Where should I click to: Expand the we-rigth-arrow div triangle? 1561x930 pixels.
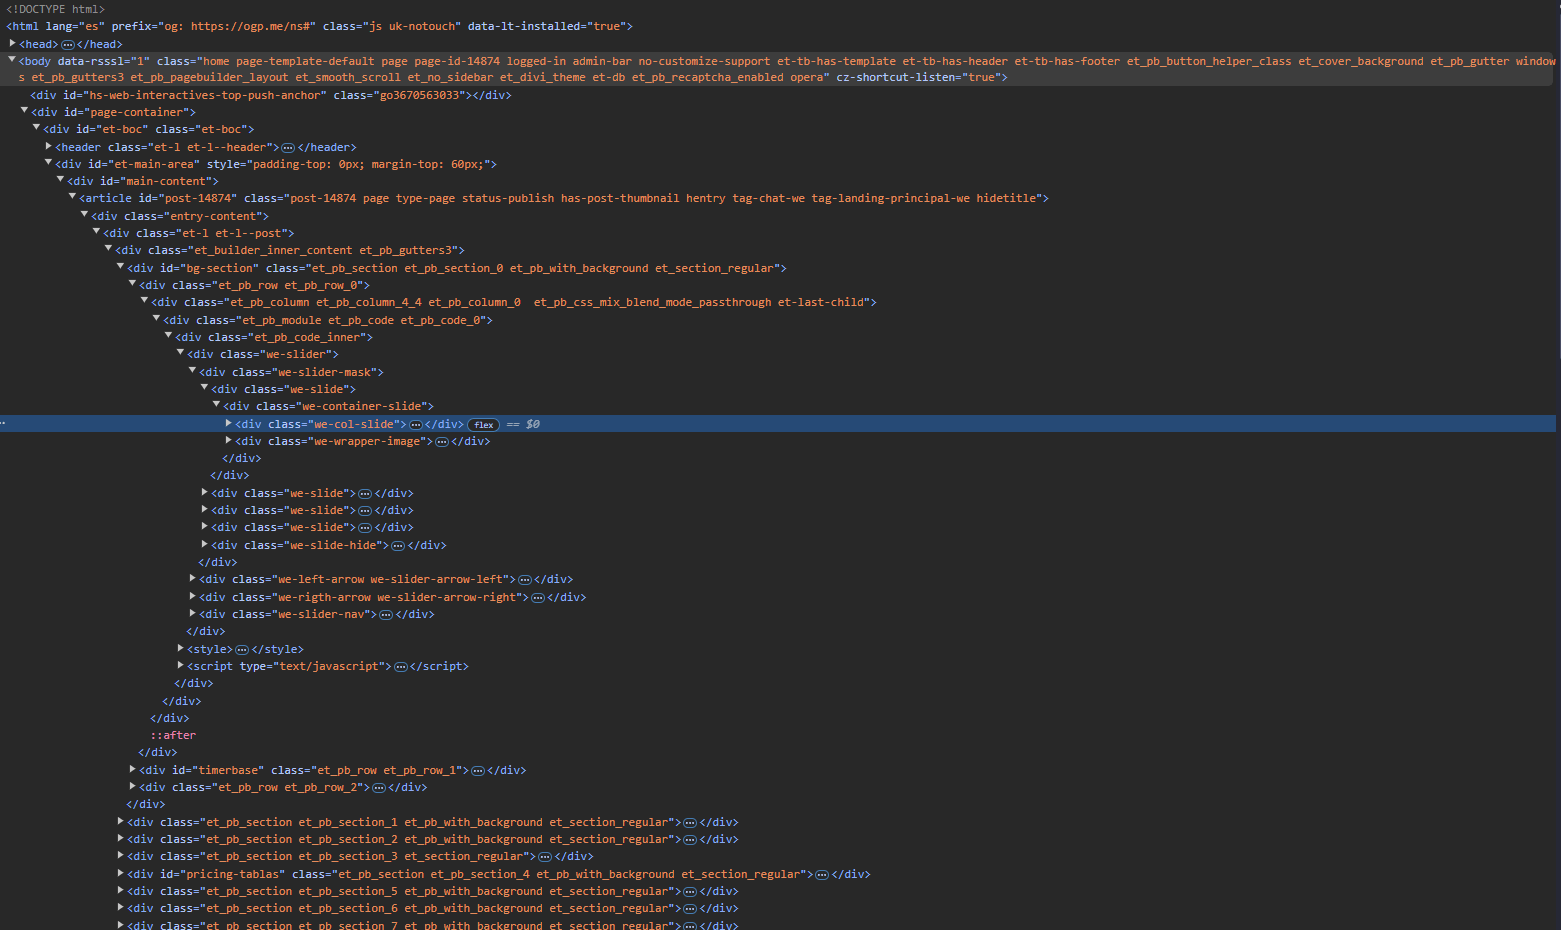193,596
